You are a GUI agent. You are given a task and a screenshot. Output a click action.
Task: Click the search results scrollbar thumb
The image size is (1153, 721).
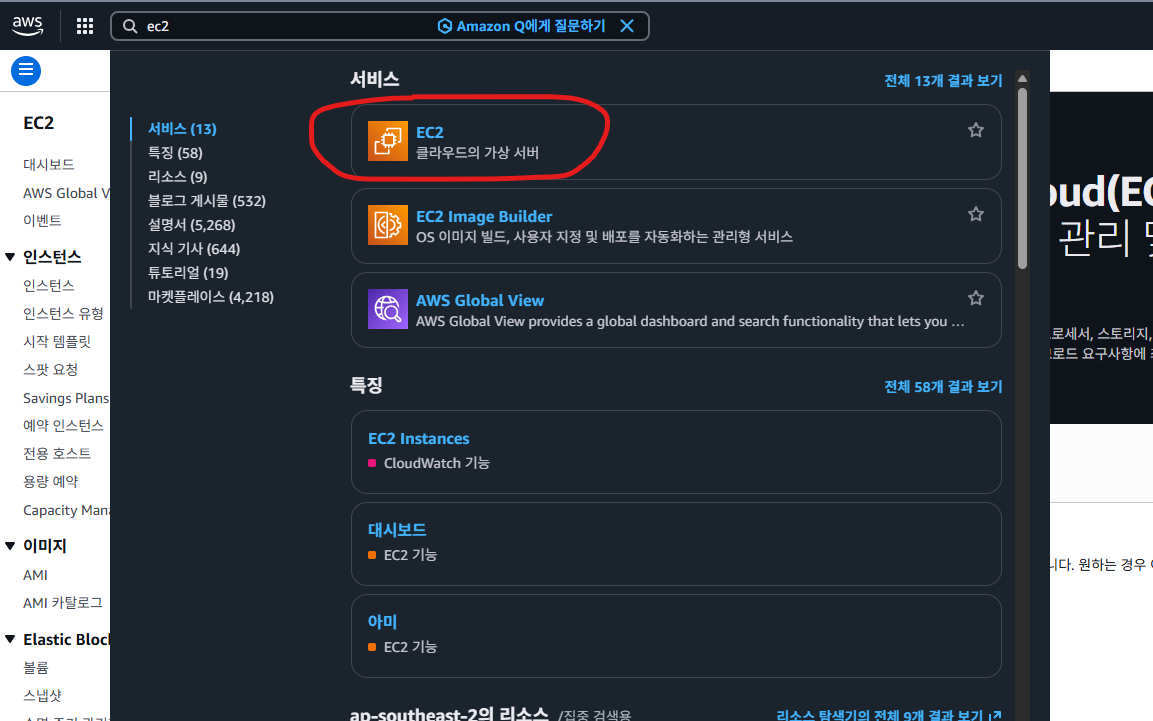pos(1022,179)
